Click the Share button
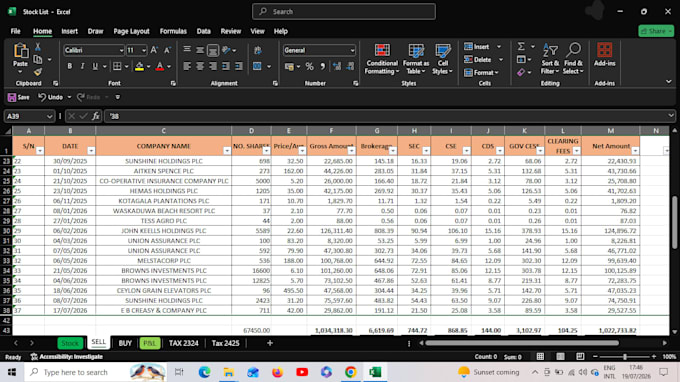This screenshot has width=680, height=382. (656, 31)
